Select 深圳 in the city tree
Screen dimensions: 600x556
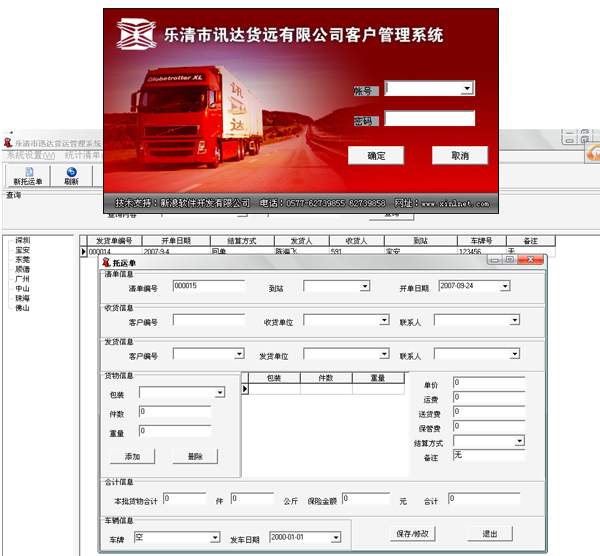click(22, 241)
